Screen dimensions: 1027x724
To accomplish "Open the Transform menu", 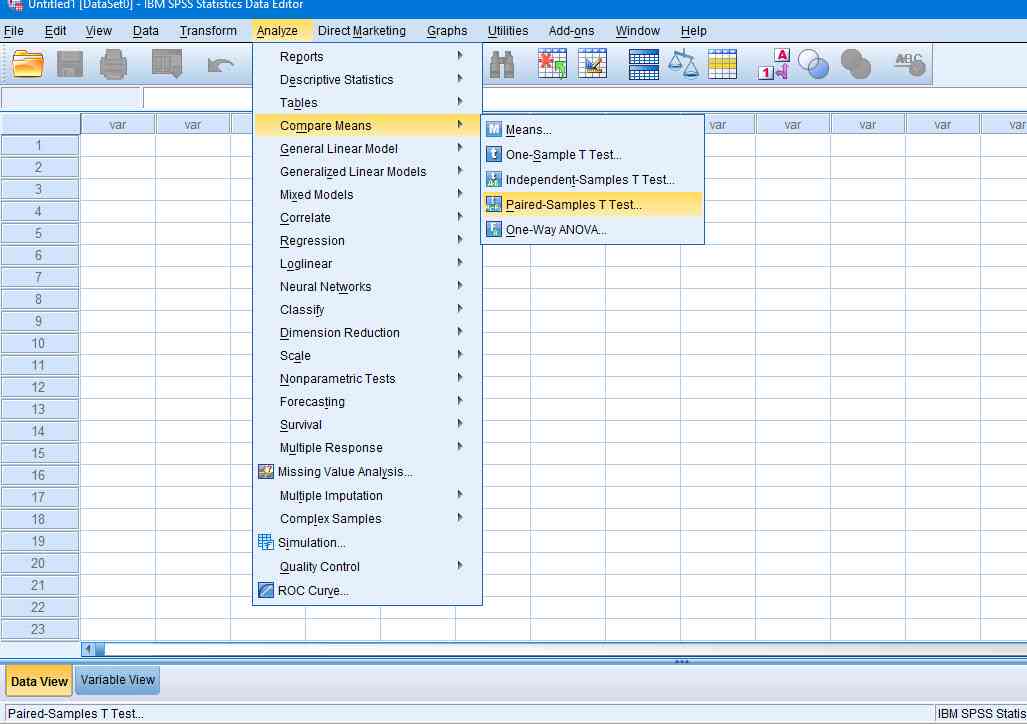I will [x=208, y=31].
